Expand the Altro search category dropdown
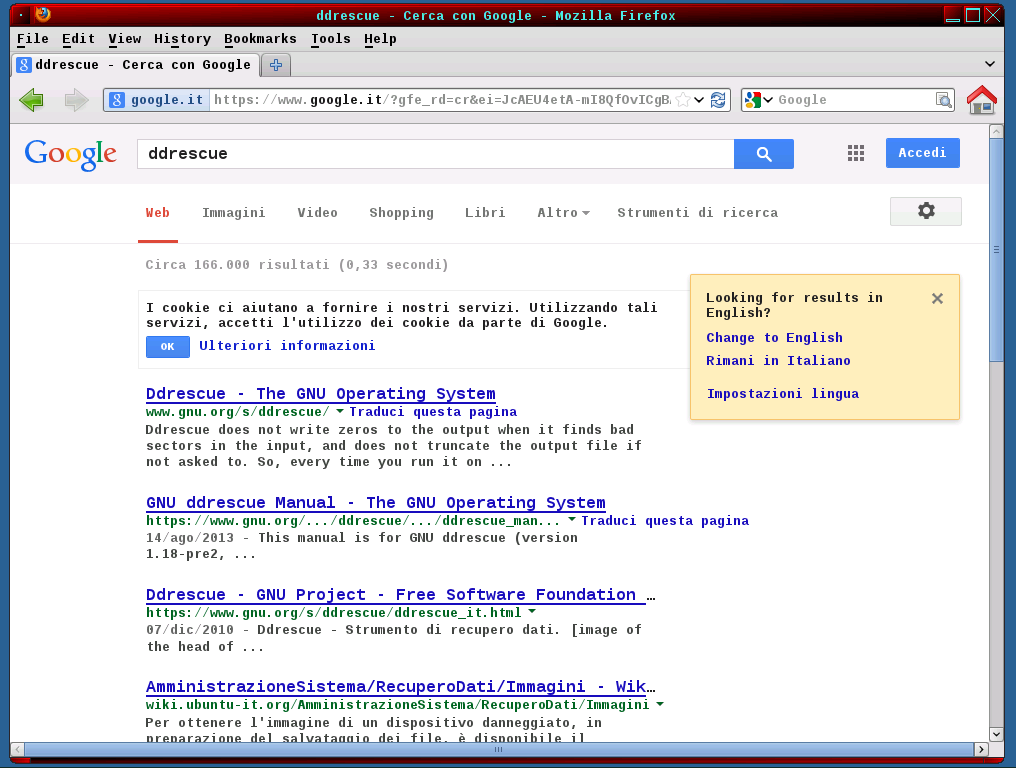The height and width of the screenshot is (768, 1016). [x=563, y=213]
